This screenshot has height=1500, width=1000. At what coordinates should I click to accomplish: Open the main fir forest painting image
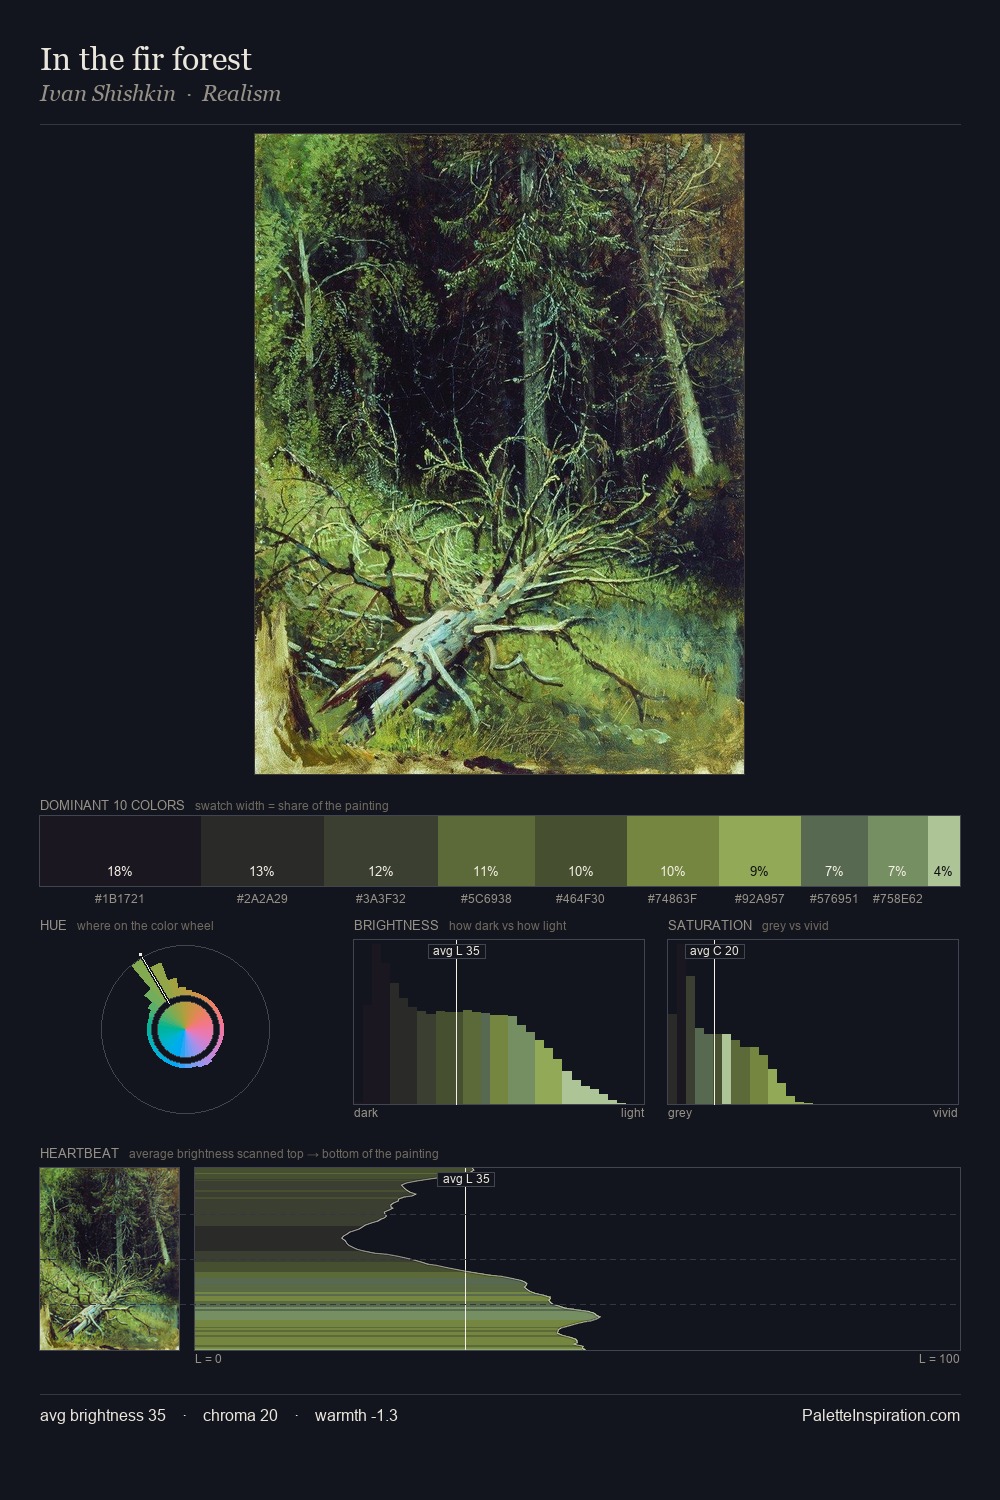(x=499, y=454)
